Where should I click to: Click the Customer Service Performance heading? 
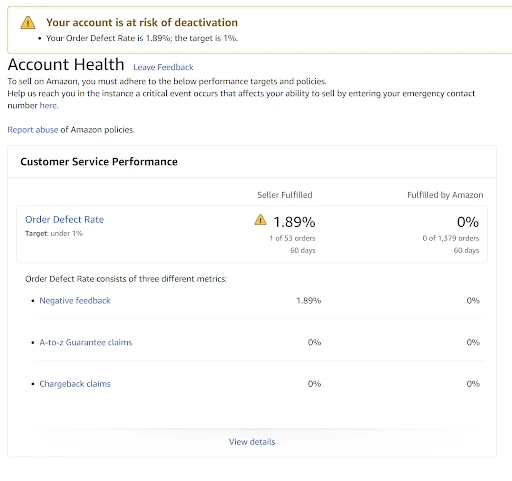pos(99,161)
